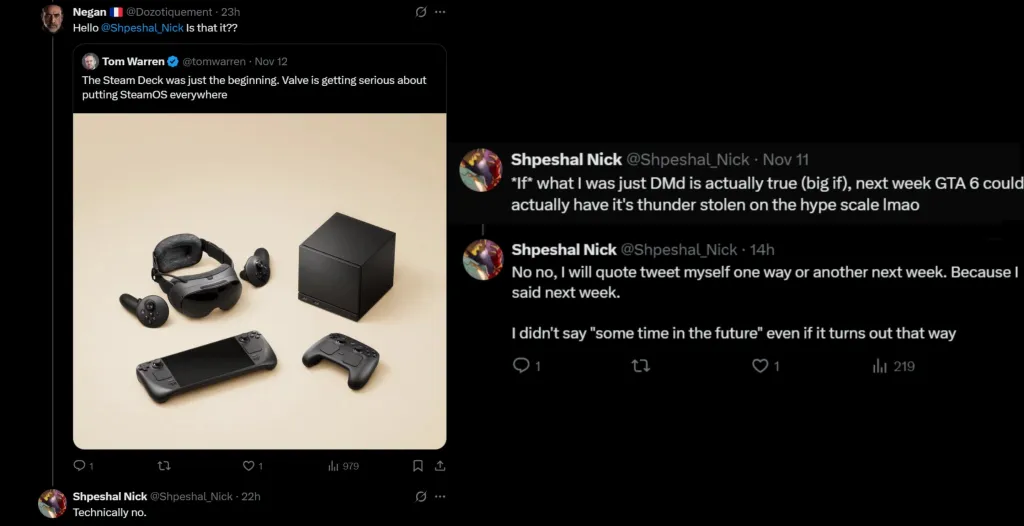Click Shpeshal Nick's avatar beside 'Technically no.'

52,503
